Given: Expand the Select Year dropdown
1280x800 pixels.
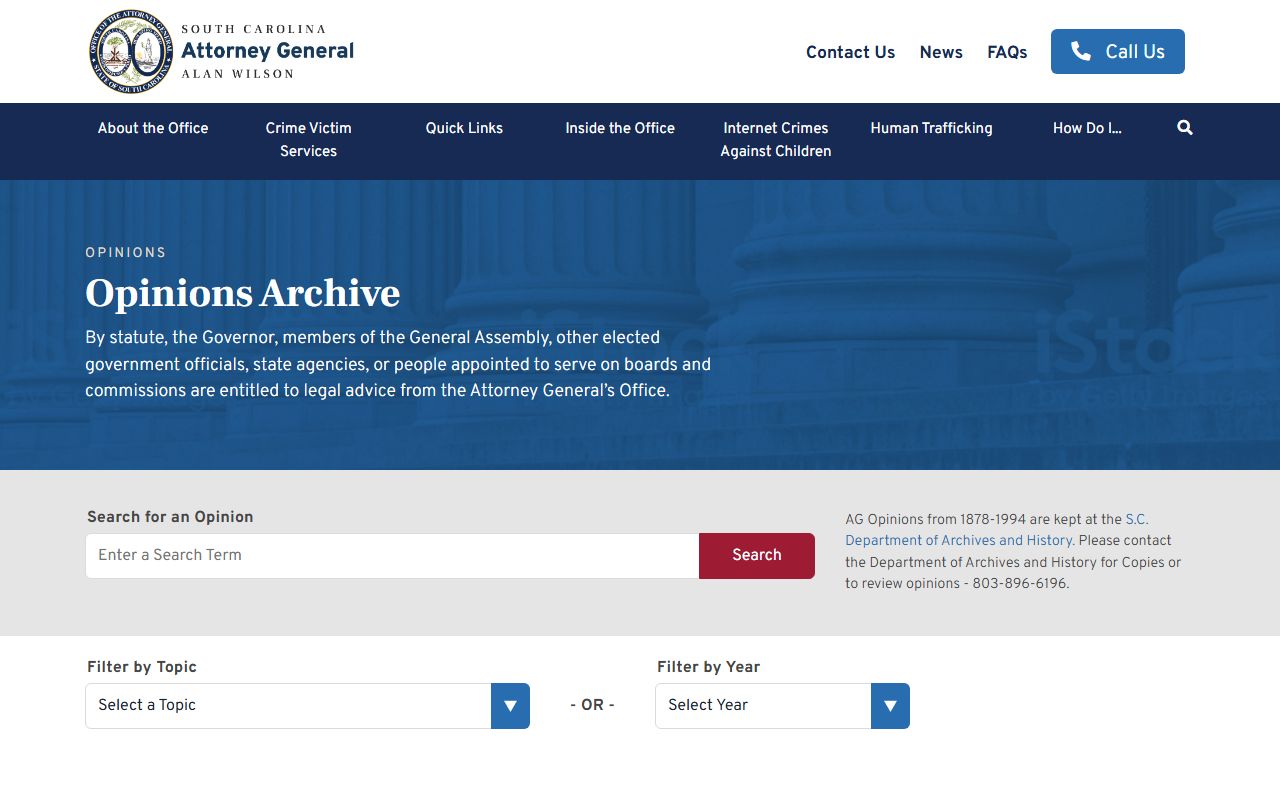Looking at the screenshot, I should [x=782, y=706].
